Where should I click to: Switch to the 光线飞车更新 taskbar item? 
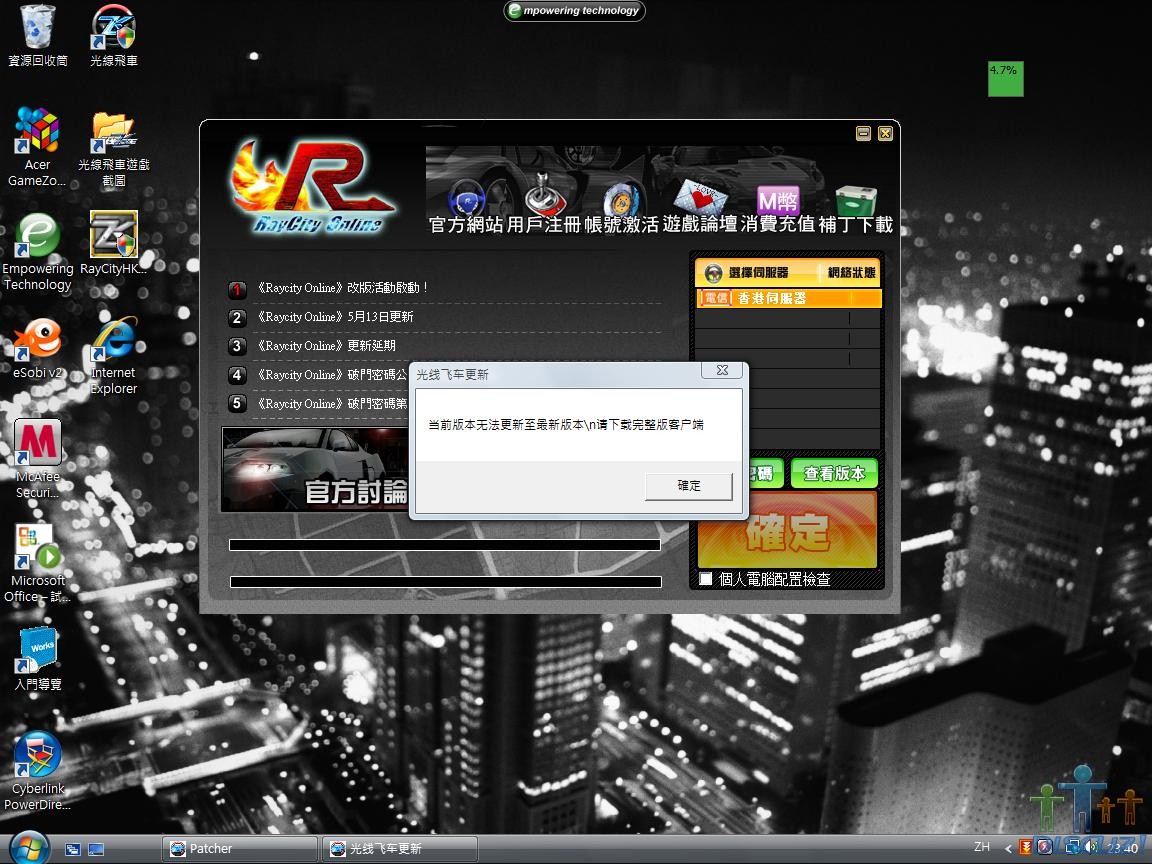pyautogui.click(x=400, y=849)
